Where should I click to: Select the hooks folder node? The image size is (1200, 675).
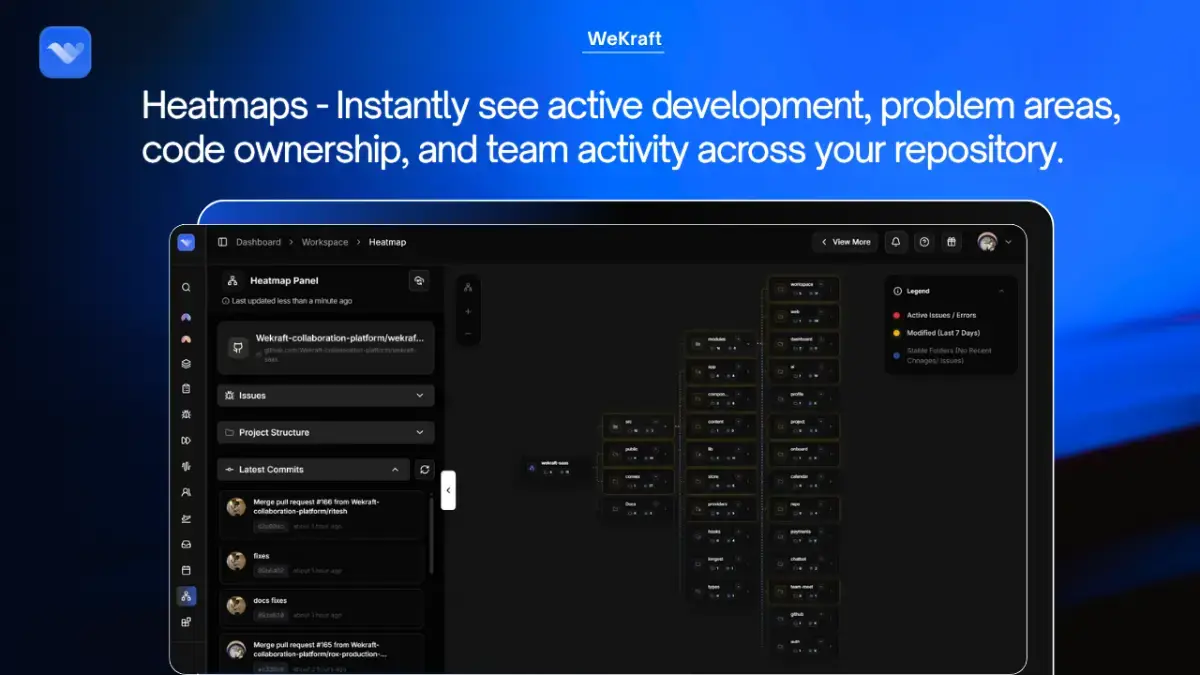coord(720,536)
